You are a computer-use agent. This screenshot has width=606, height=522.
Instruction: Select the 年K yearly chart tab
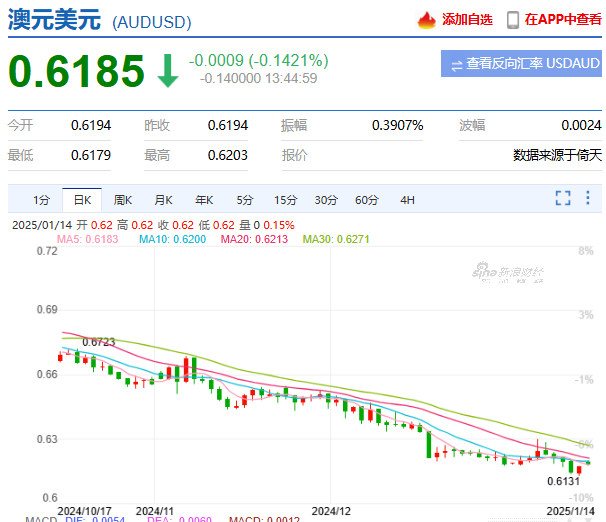[204, 199]
